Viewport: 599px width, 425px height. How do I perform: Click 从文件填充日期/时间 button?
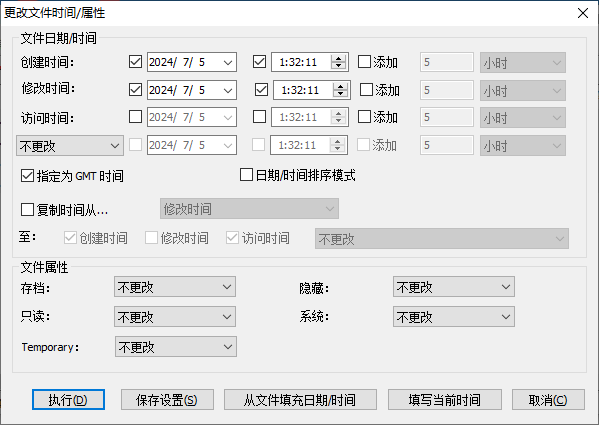pyautogui.click(x=300, y=400)
